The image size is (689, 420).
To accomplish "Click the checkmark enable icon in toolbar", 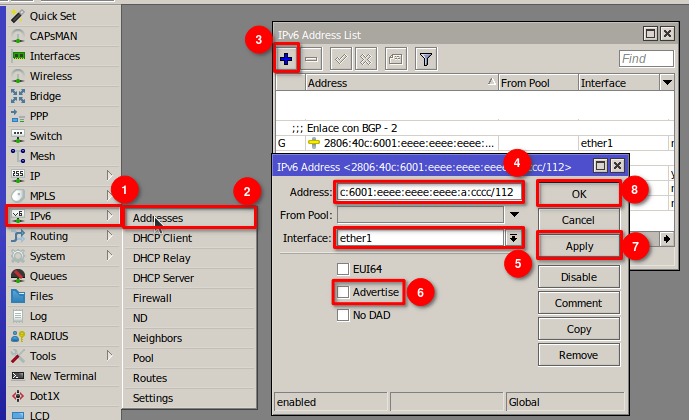I will (x=340, y=60).
